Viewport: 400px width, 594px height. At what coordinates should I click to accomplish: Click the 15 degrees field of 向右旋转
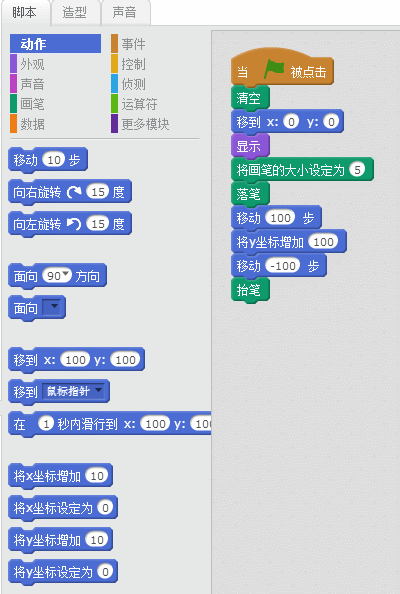(x=98, y=192)
